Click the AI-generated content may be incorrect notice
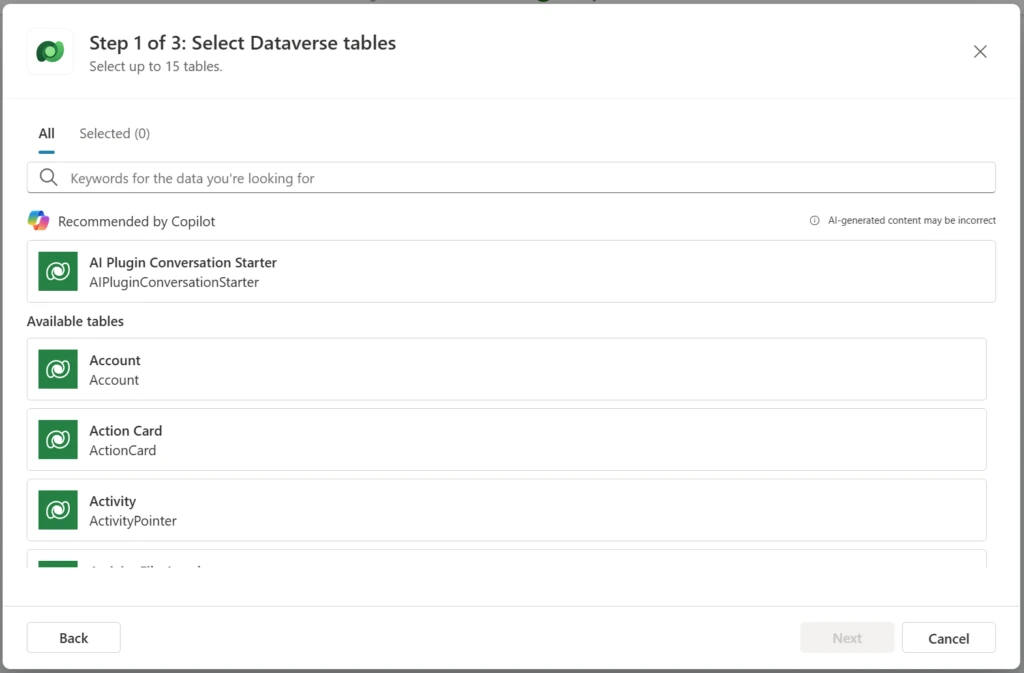This screenshot has height=673, width=1024. (911, 220)
